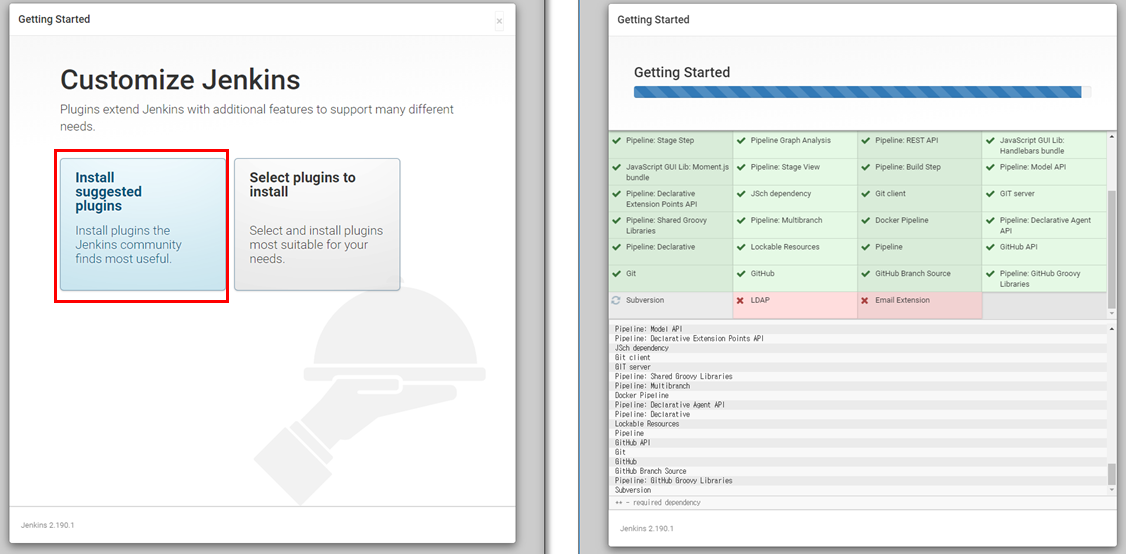Click the check icon for Moment.js bundle

[616, 167]
